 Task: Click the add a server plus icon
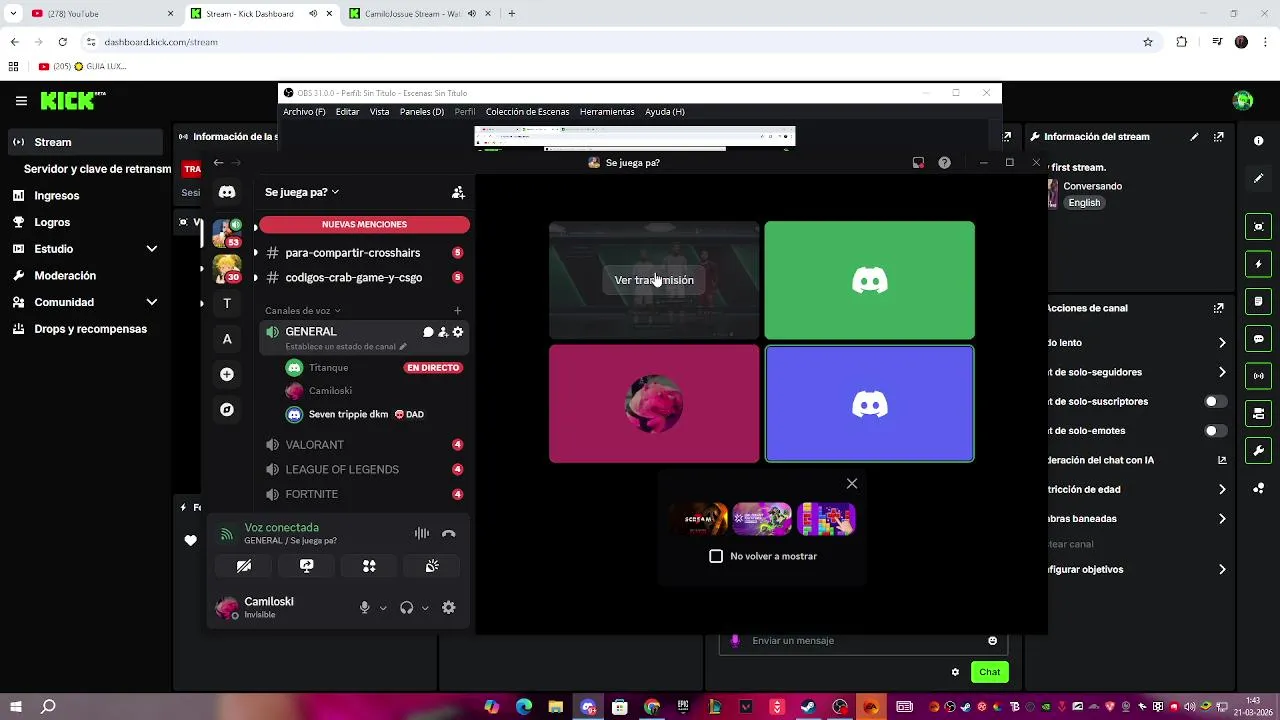pos(227,374)
